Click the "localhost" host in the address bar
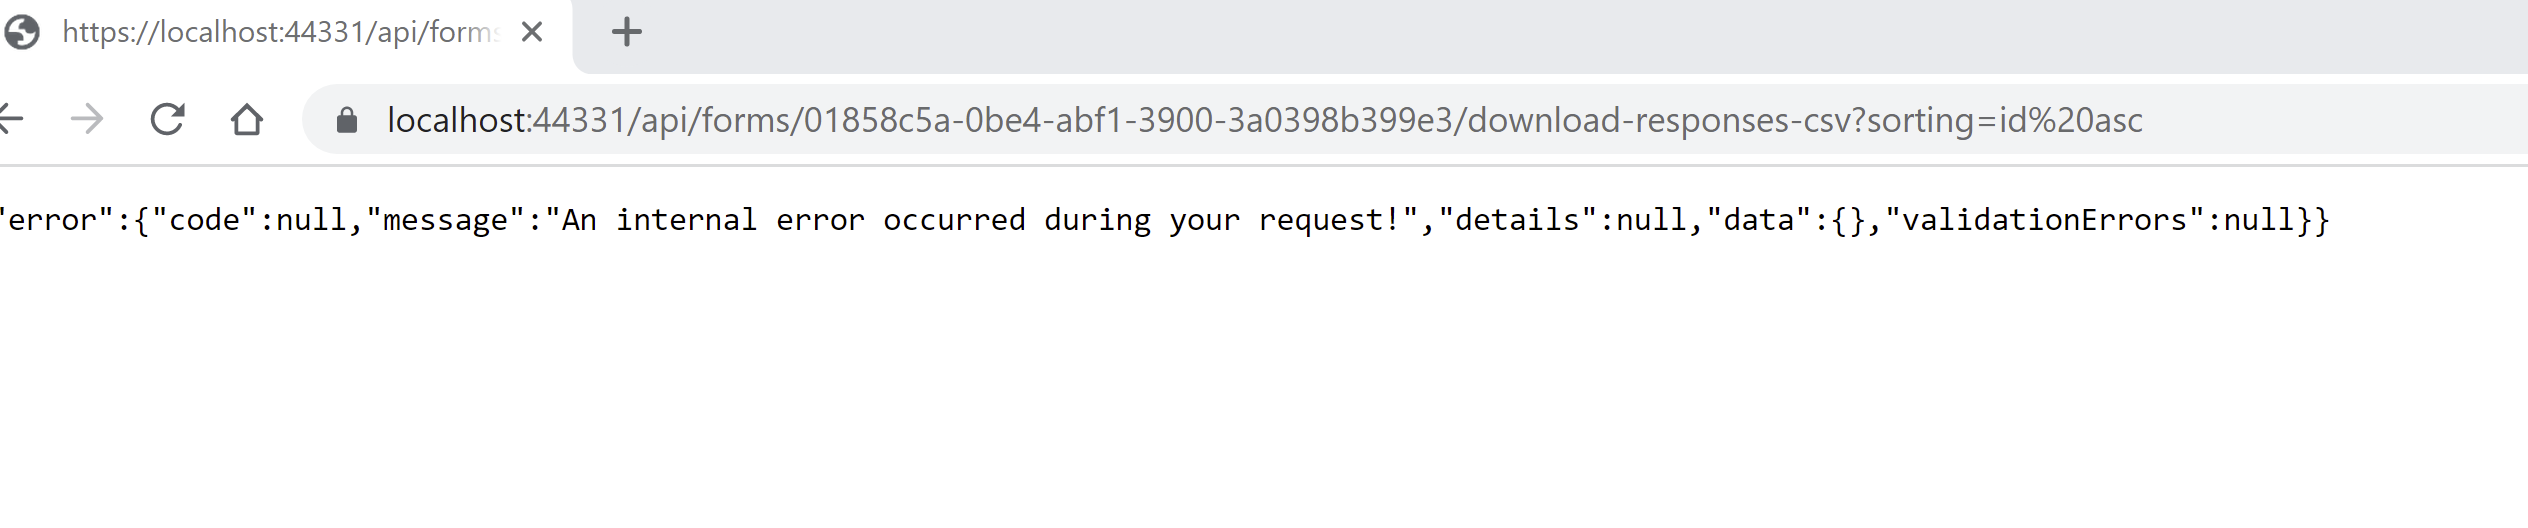This screenshot has height=528, width=2528. click(457, 120)
